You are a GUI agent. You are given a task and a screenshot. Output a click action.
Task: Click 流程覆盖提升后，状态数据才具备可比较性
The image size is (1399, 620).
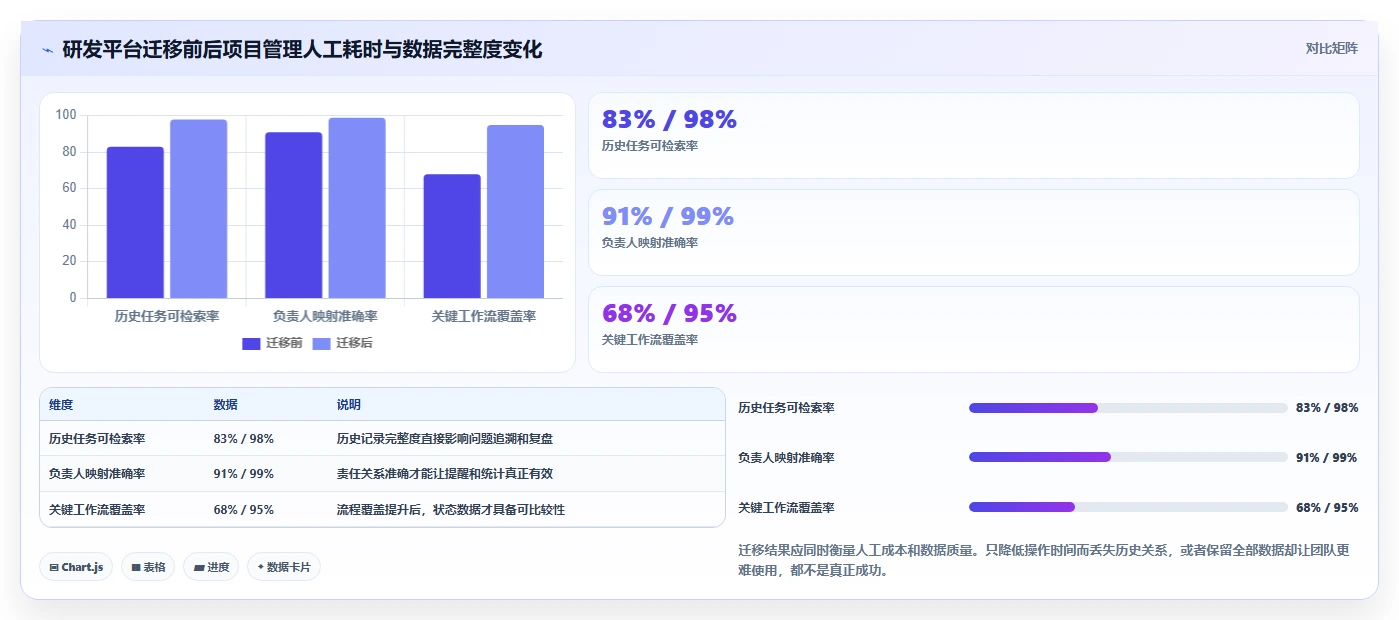tap(451, 510)
